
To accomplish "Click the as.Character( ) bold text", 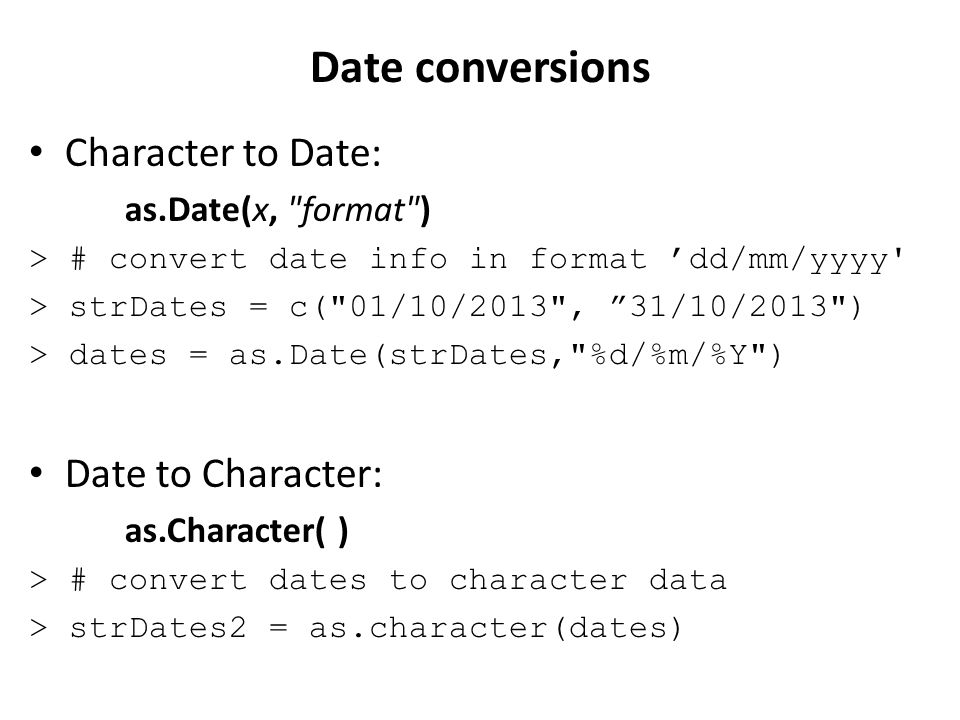I will (236, 531).
